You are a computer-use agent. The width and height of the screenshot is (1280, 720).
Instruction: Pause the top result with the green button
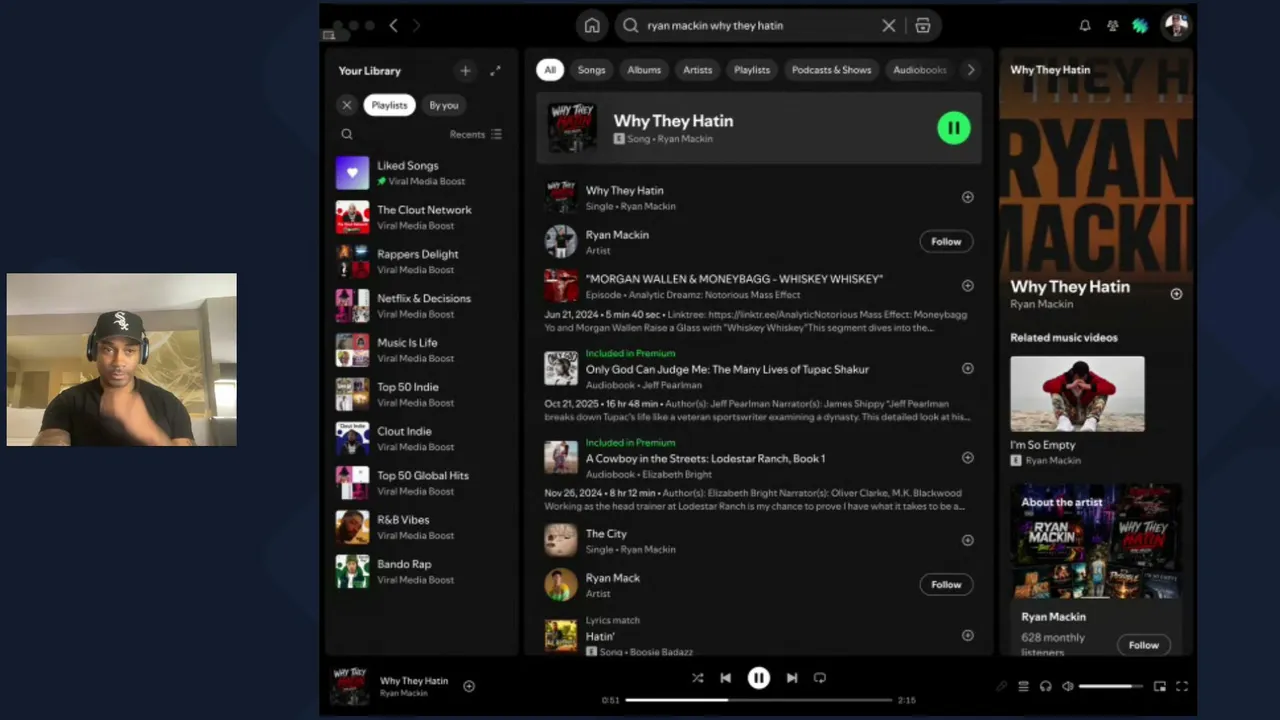click(954, 128)
